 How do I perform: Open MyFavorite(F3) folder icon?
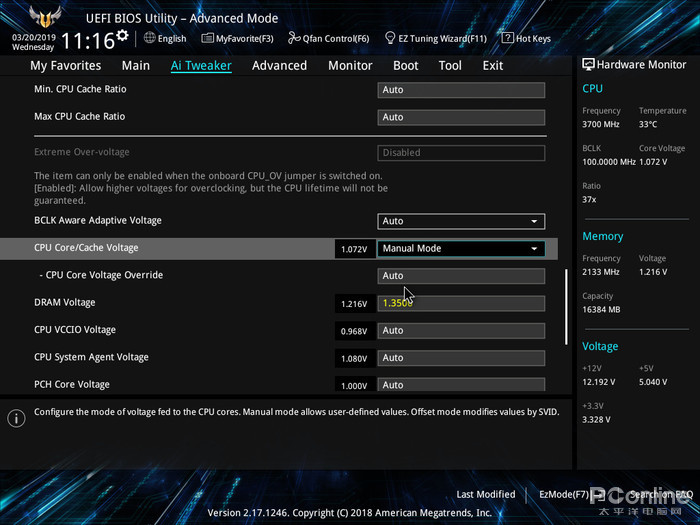click(207, 38)
